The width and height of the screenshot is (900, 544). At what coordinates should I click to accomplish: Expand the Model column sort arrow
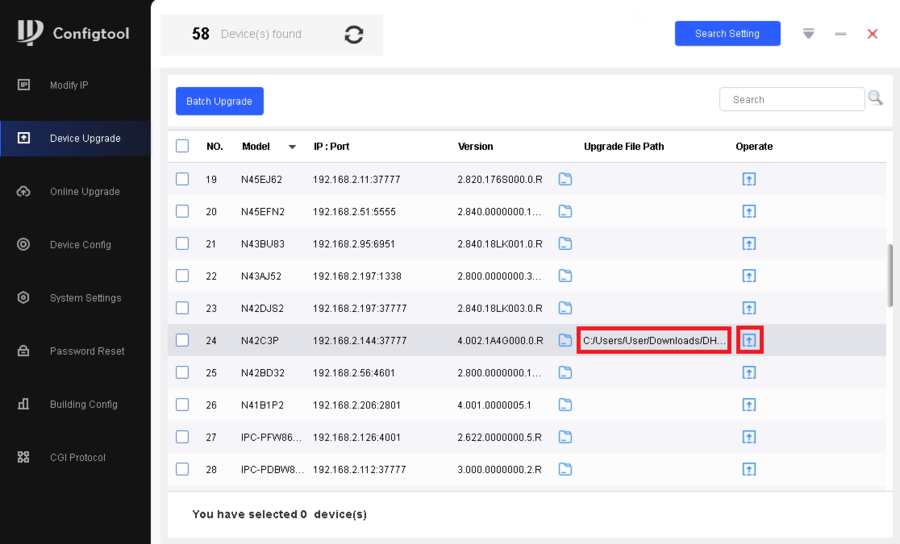[x=292, y=147]
